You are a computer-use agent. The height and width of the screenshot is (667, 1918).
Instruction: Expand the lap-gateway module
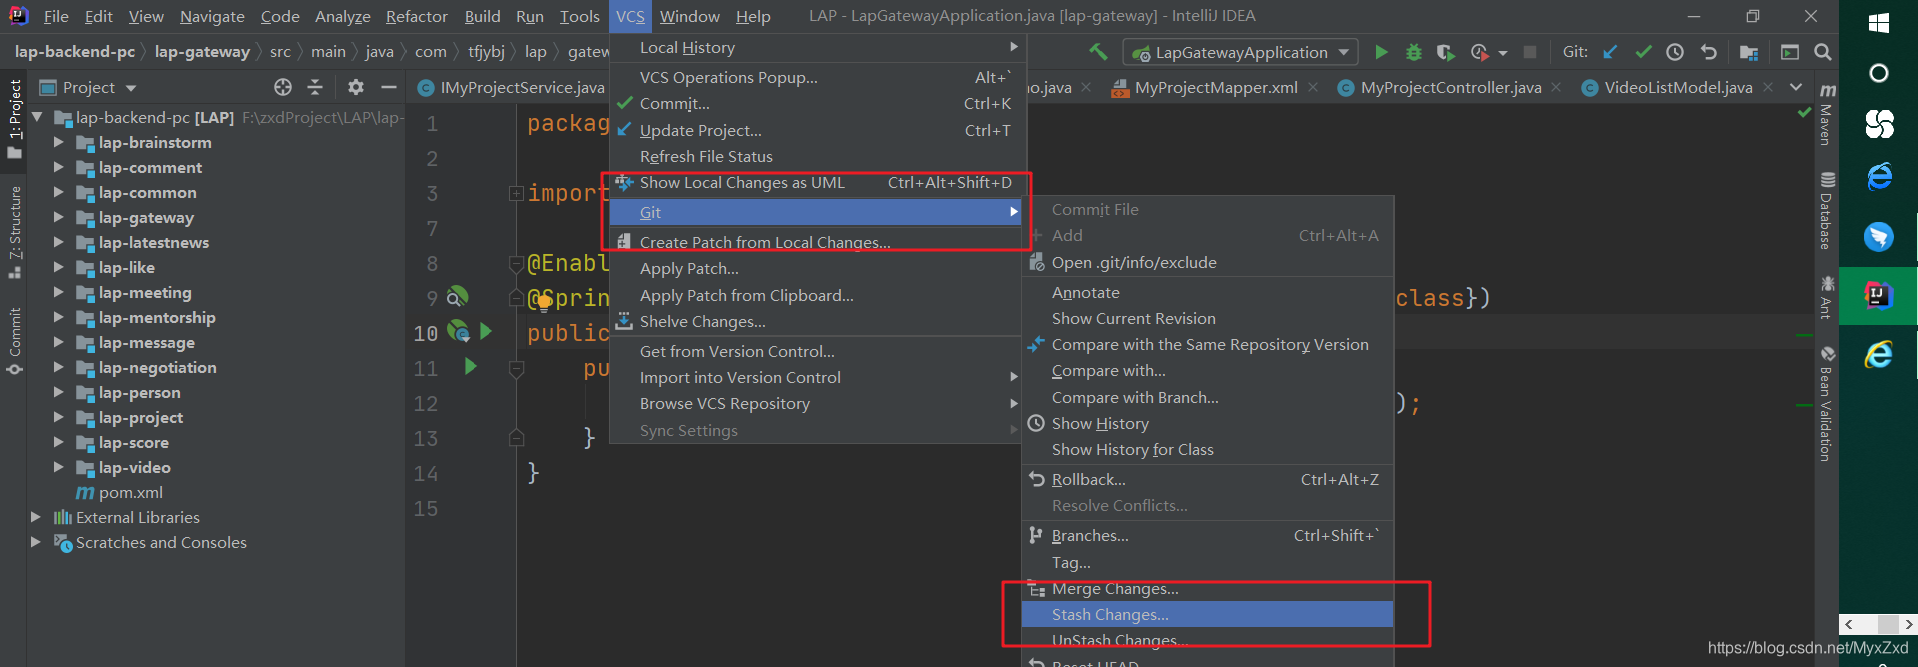[58, 217]
